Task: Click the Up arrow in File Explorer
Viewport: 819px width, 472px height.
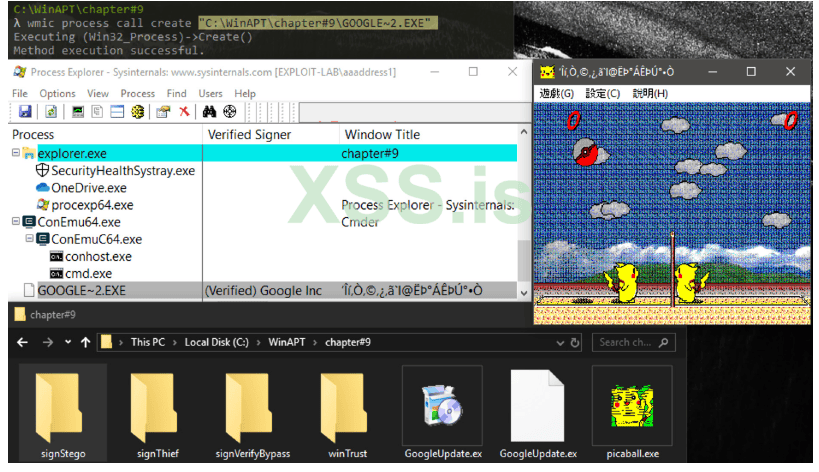Action: click(x=86, y=343)
